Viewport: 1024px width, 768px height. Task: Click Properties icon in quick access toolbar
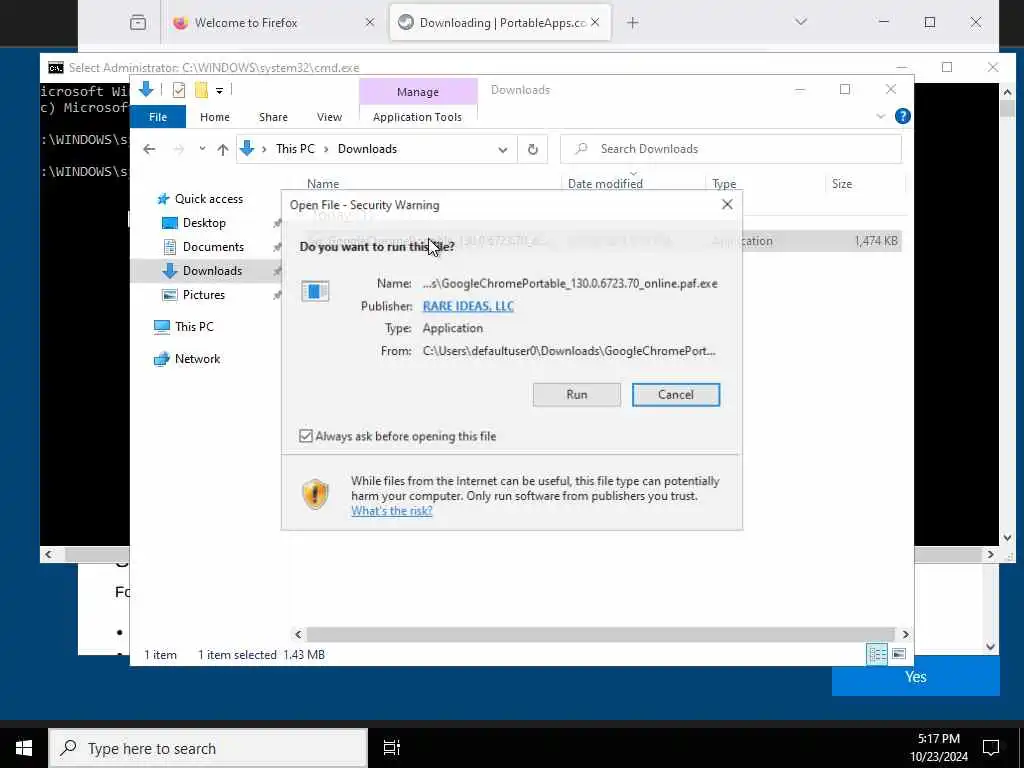(178, 90)
